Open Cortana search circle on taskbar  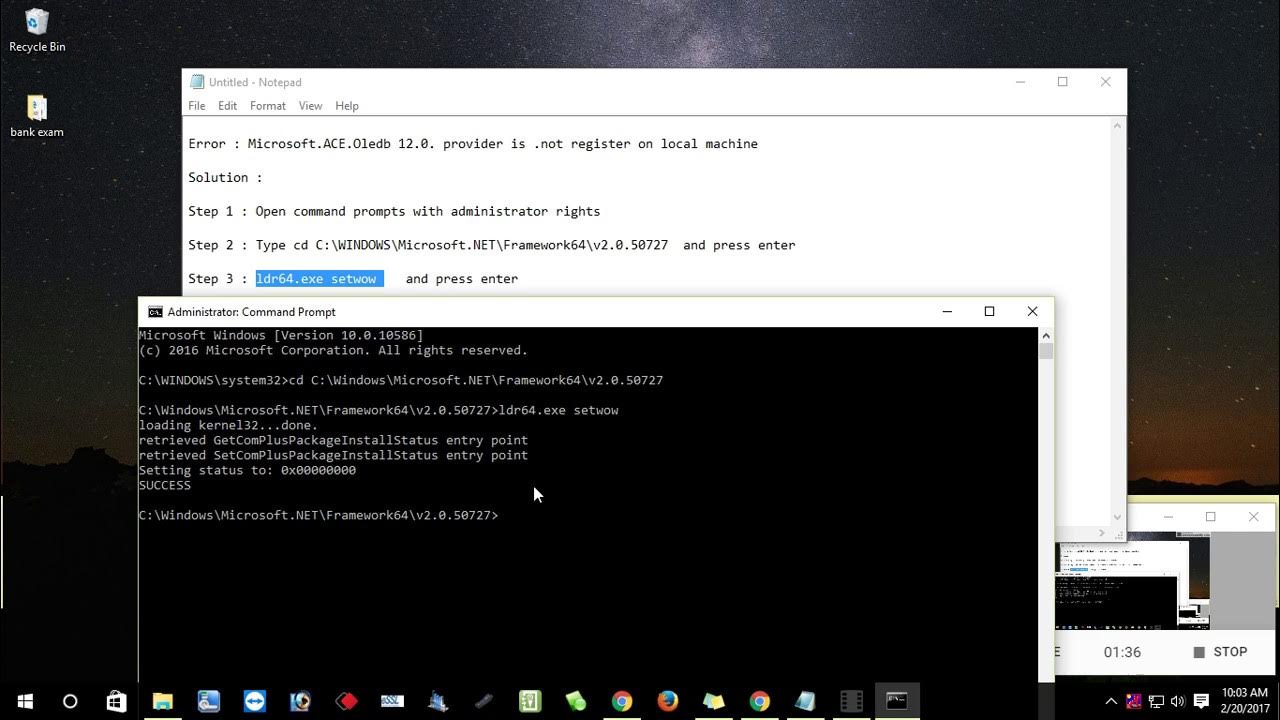(x=70, y=701)
